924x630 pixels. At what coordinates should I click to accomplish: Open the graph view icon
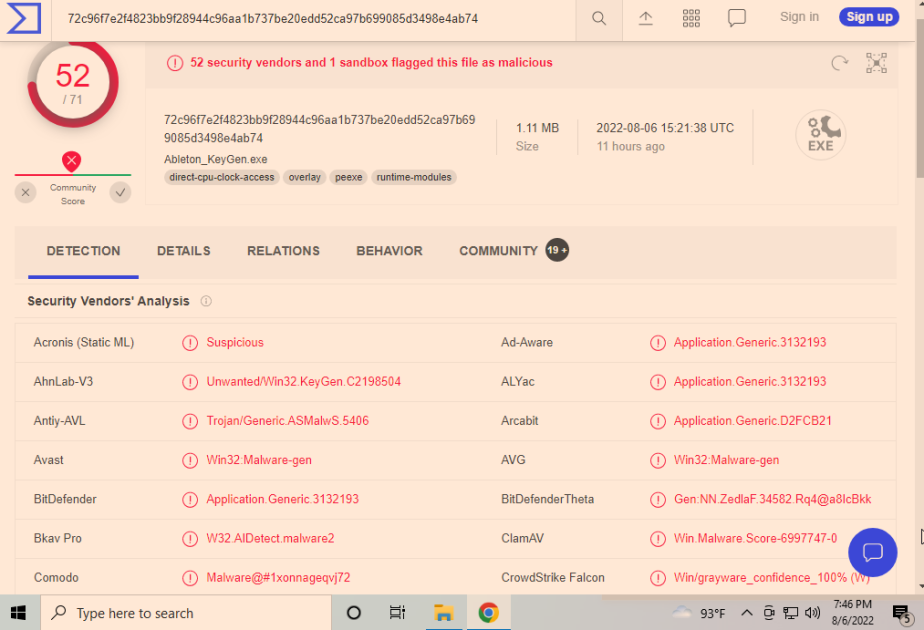pyautogui.click(x=876, y=62)
